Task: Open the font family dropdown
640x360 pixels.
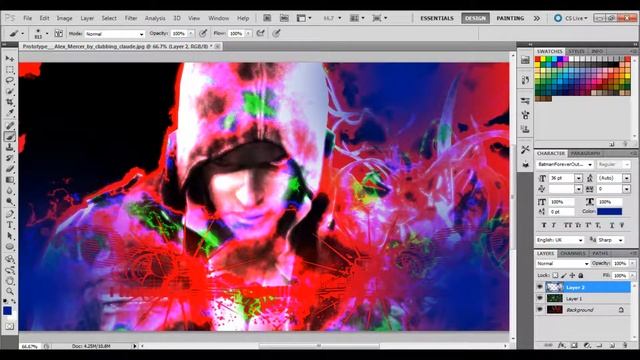Action: click(565, 164)
